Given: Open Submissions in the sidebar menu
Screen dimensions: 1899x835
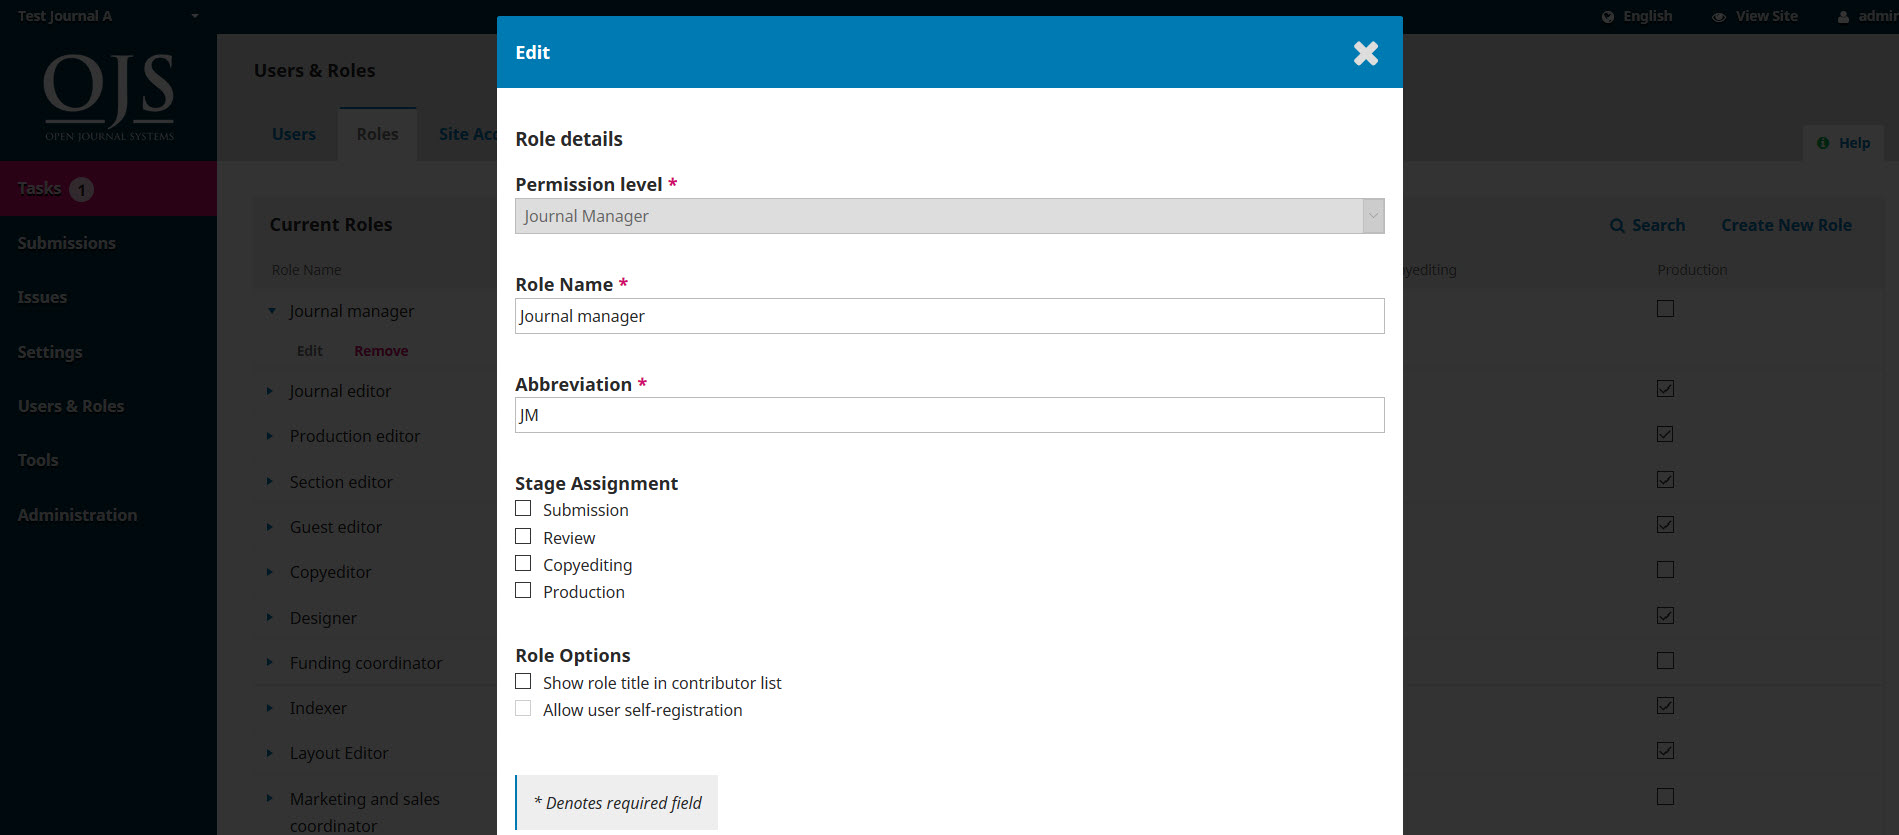Looking at the screenshot, I should 66,243.
